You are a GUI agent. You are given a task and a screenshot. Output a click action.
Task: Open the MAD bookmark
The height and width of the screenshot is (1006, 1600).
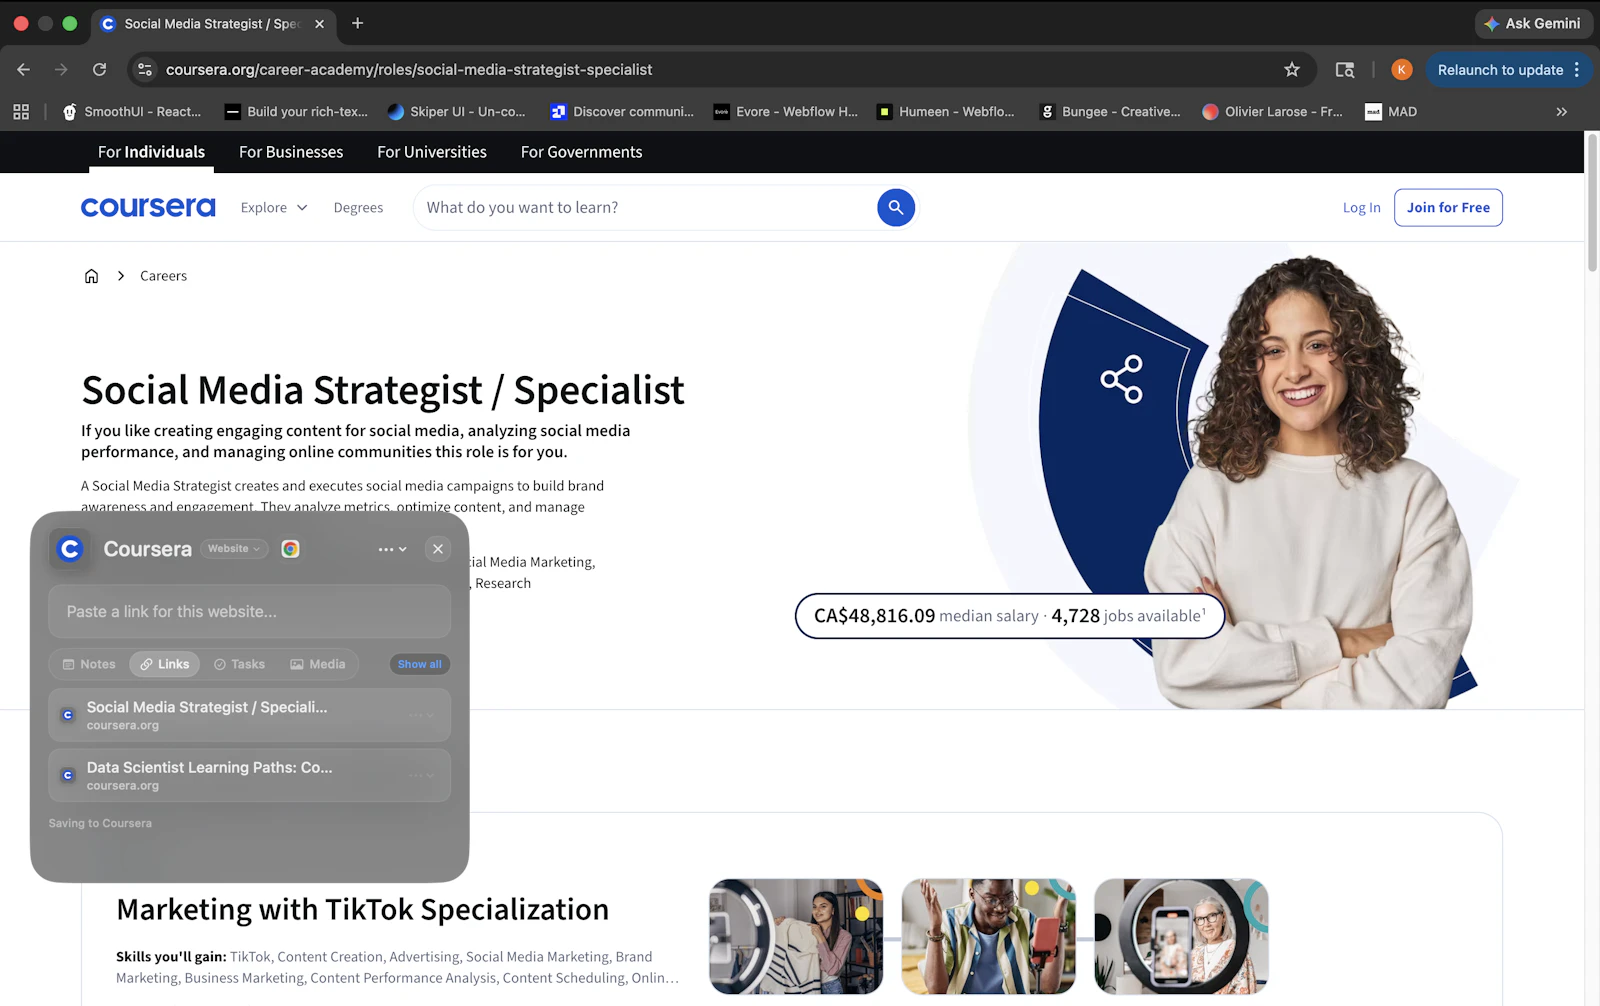click(1391, 112)
